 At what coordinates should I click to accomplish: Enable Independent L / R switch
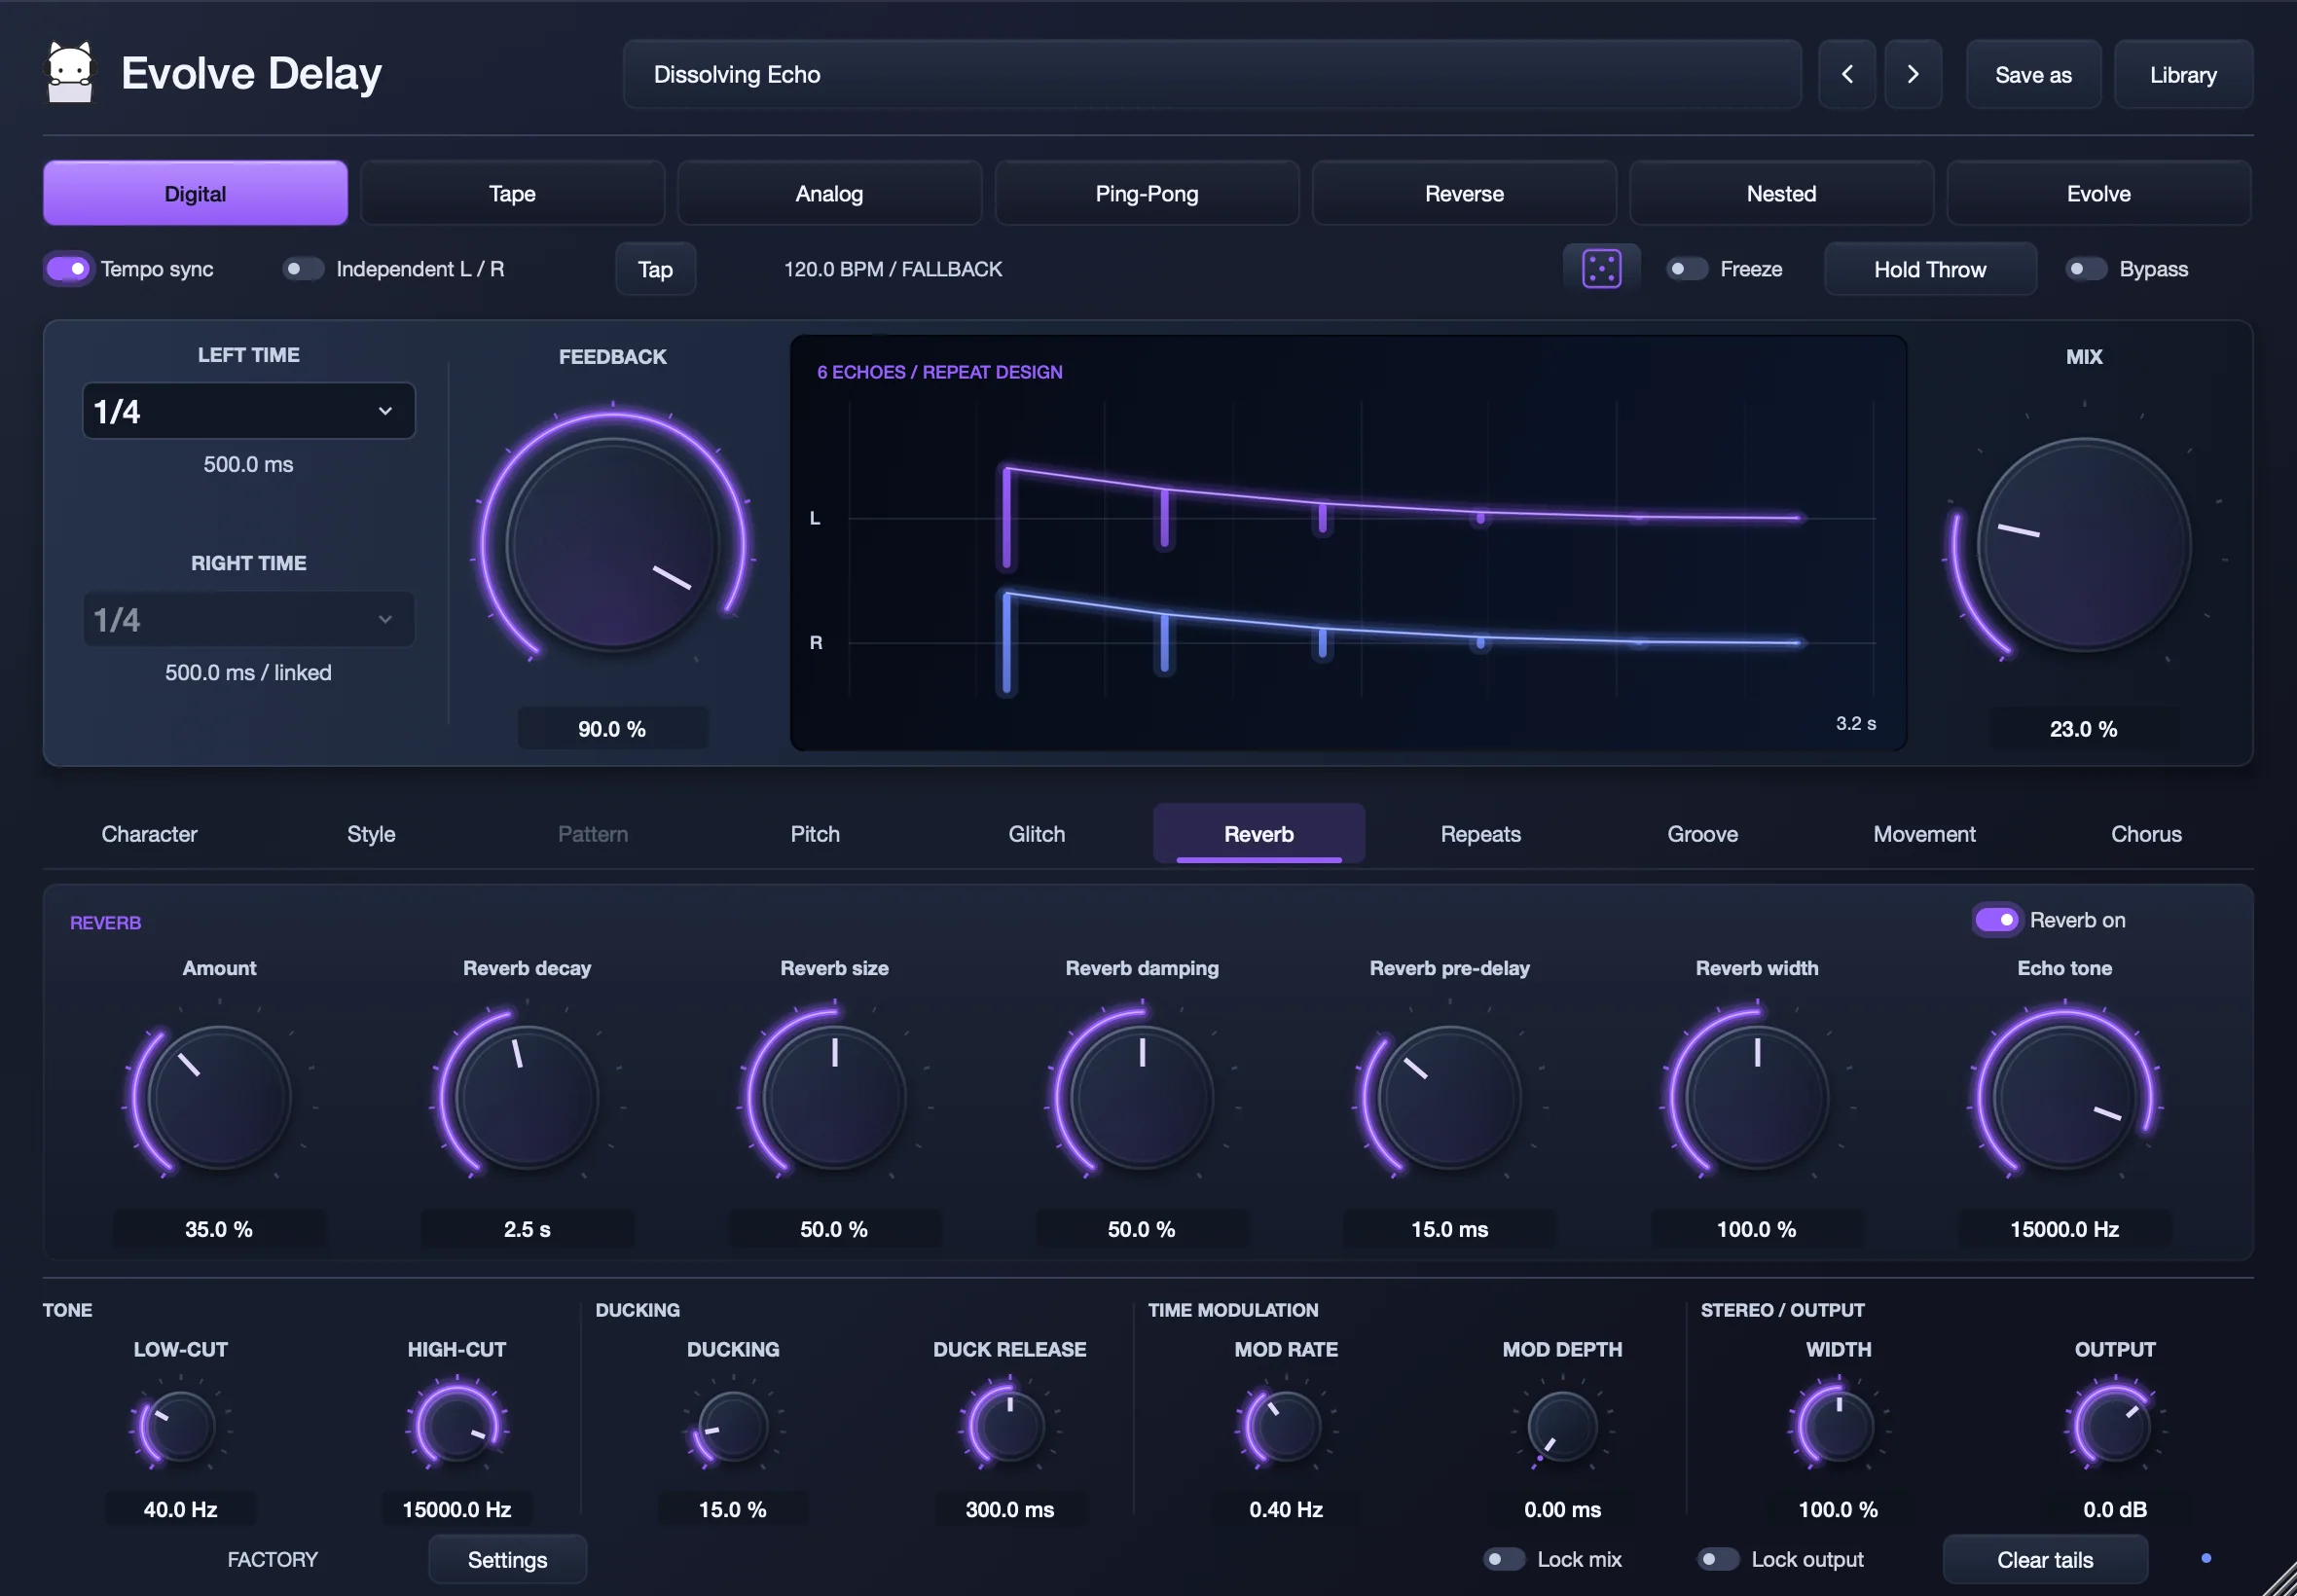click(x=303, y=269)
